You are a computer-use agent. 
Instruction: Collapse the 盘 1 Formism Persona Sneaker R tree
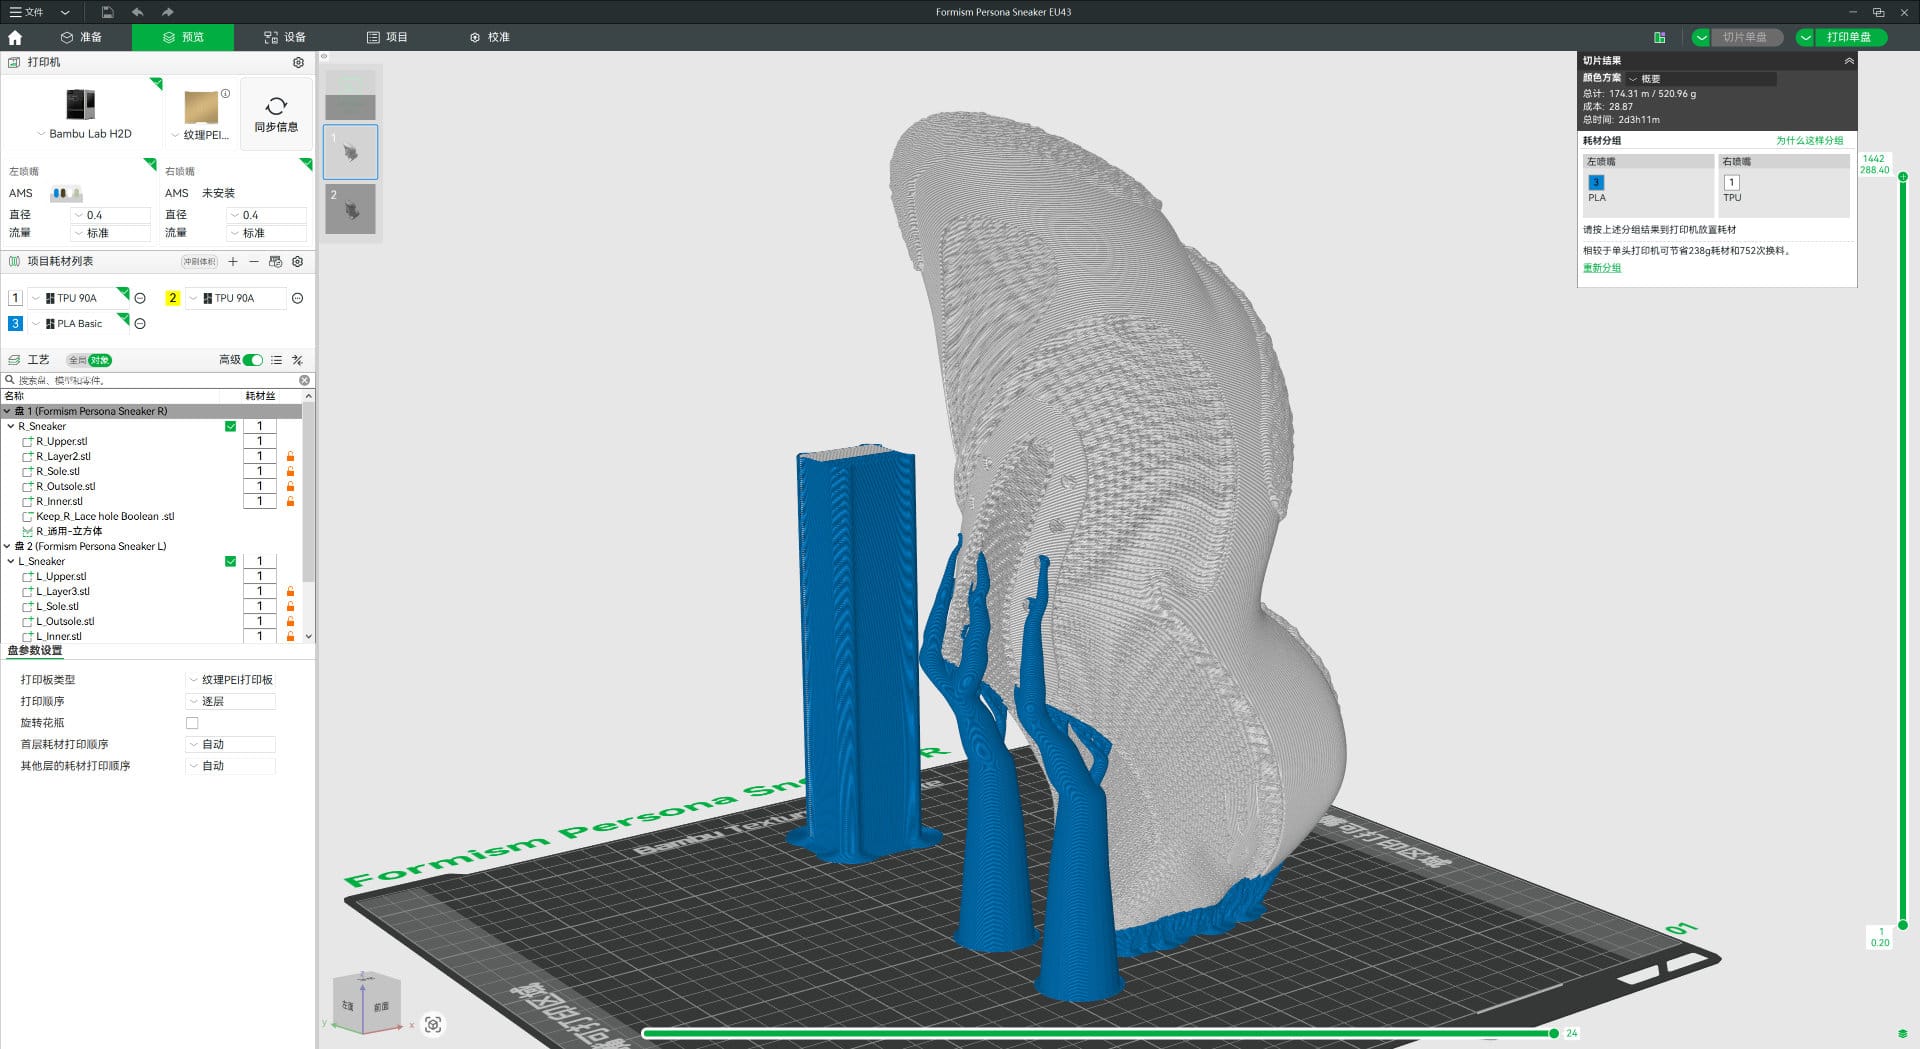click(7, 411)
